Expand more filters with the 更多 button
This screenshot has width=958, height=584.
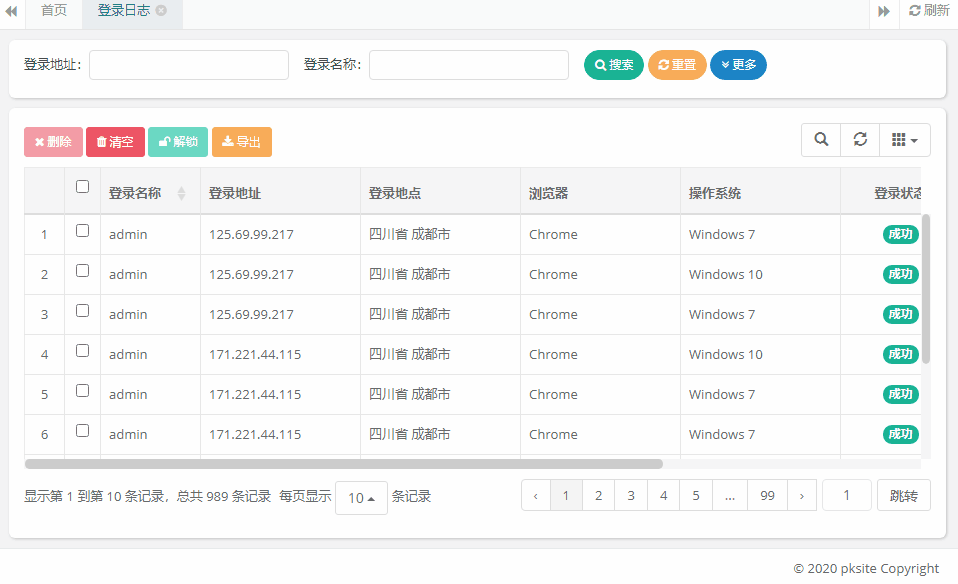(738, 64)
